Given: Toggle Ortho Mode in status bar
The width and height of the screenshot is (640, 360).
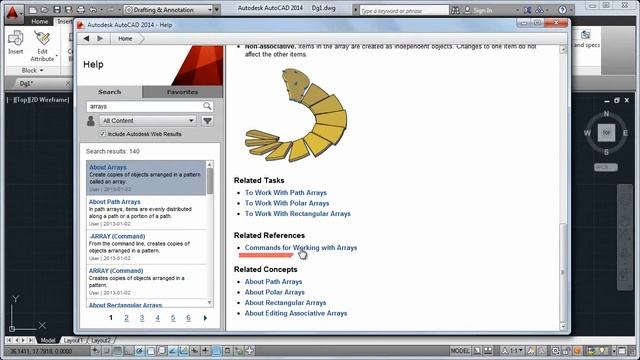Looking at the screenshot, I should 129,351.
